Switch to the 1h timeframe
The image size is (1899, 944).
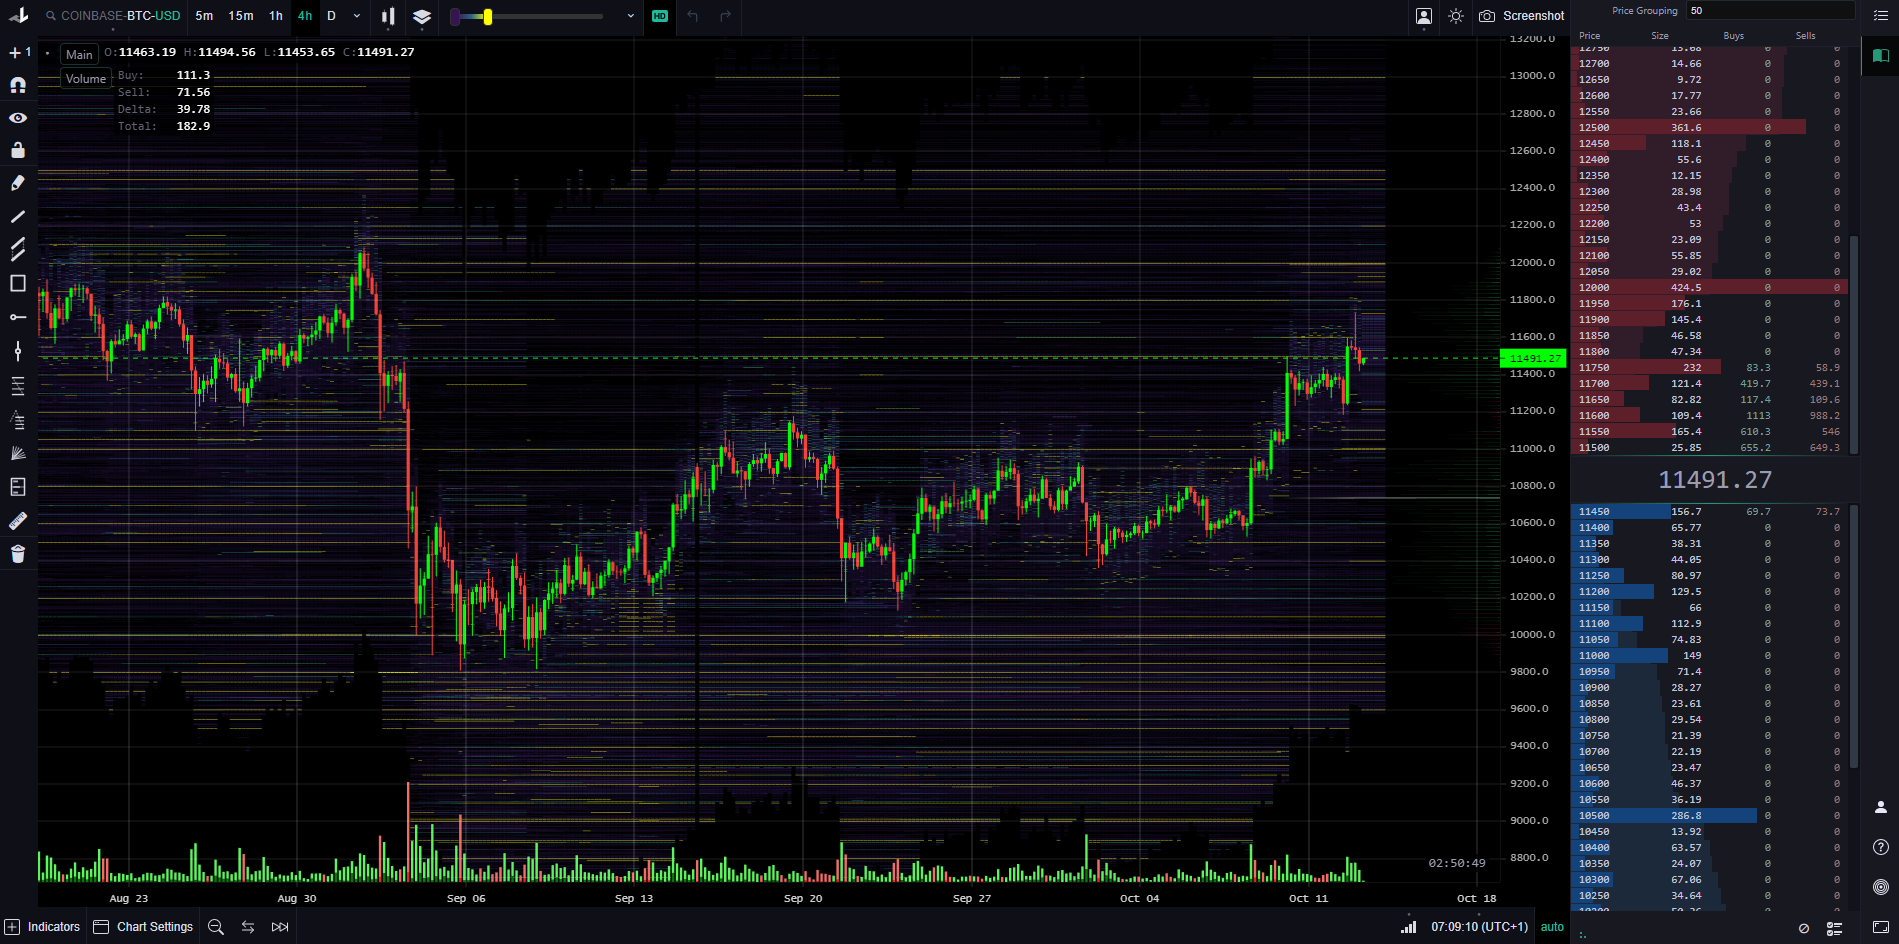pos(275,16)
